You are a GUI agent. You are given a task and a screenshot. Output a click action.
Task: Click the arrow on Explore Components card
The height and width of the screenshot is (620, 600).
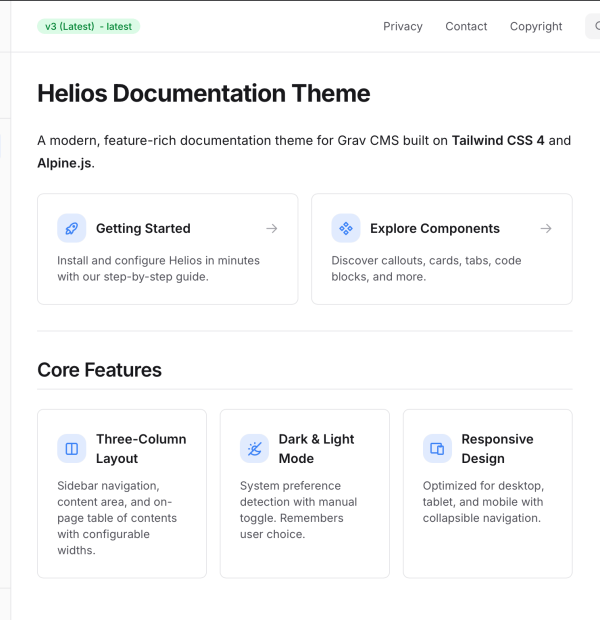545,228
